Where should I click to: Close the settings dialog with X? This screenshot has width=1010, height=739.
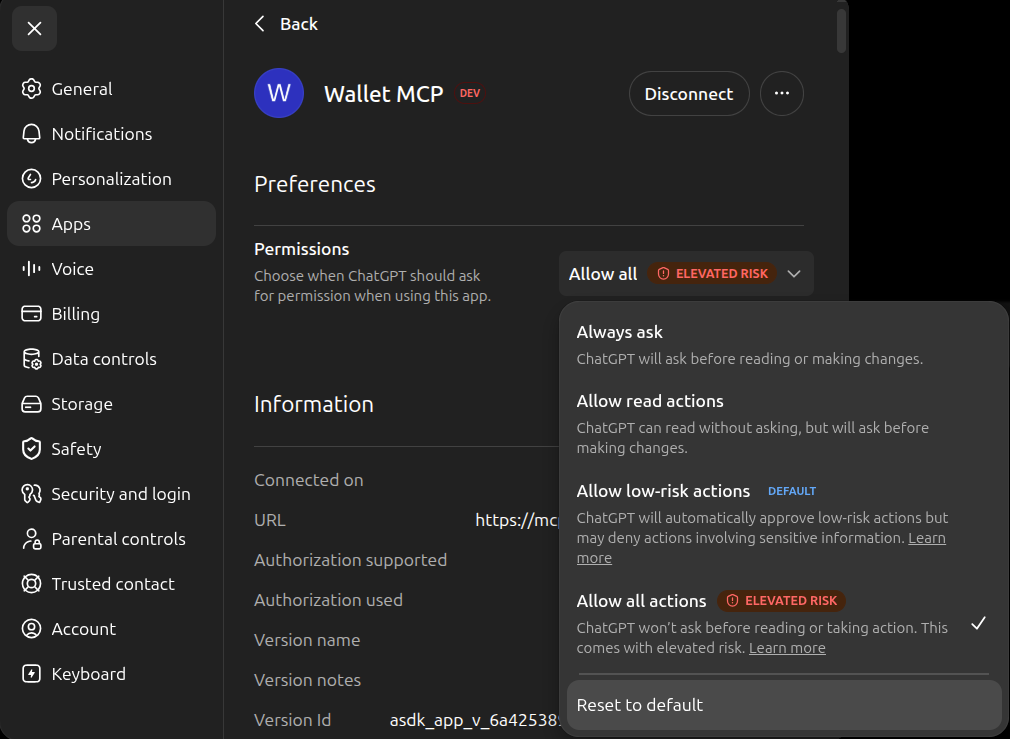coord(34,28)
